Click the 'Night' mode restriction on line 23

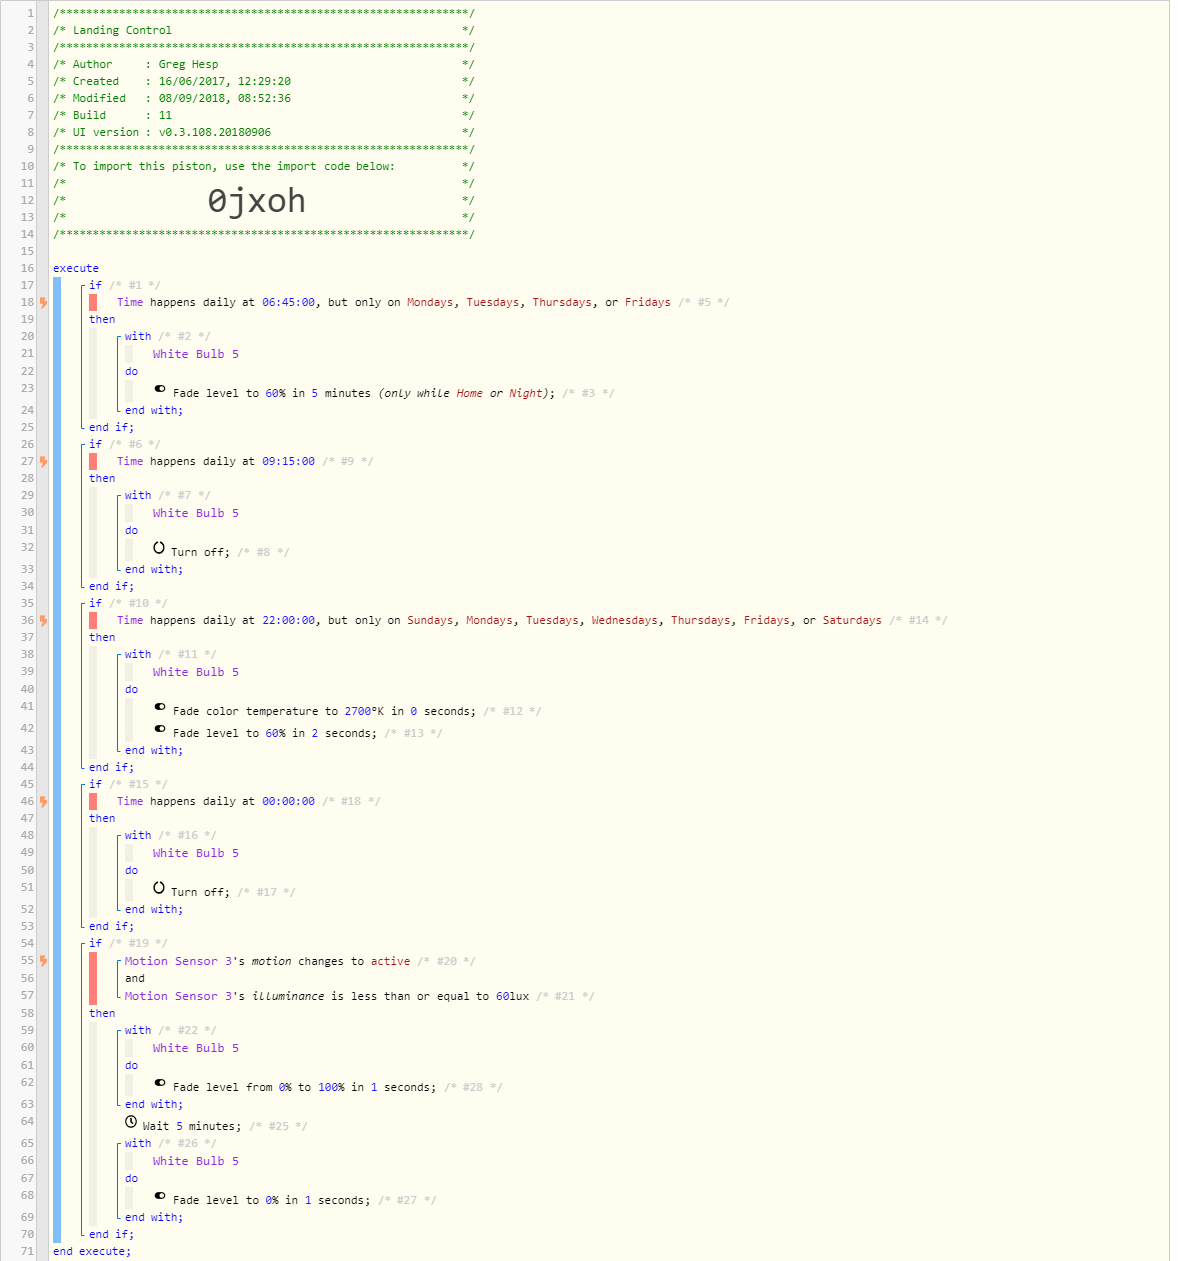coord(525,393)
